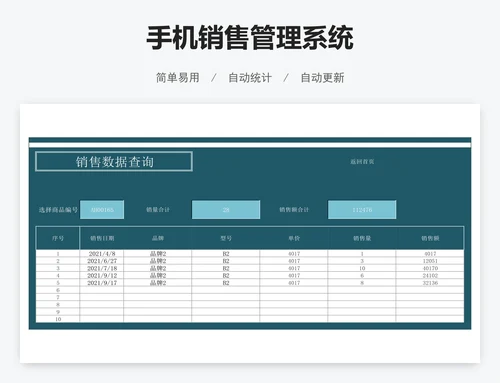The height and width of the screenshot is (383, 500).
Task: Click the 自动更新 subtitle text
Action: tap(322, 78)
